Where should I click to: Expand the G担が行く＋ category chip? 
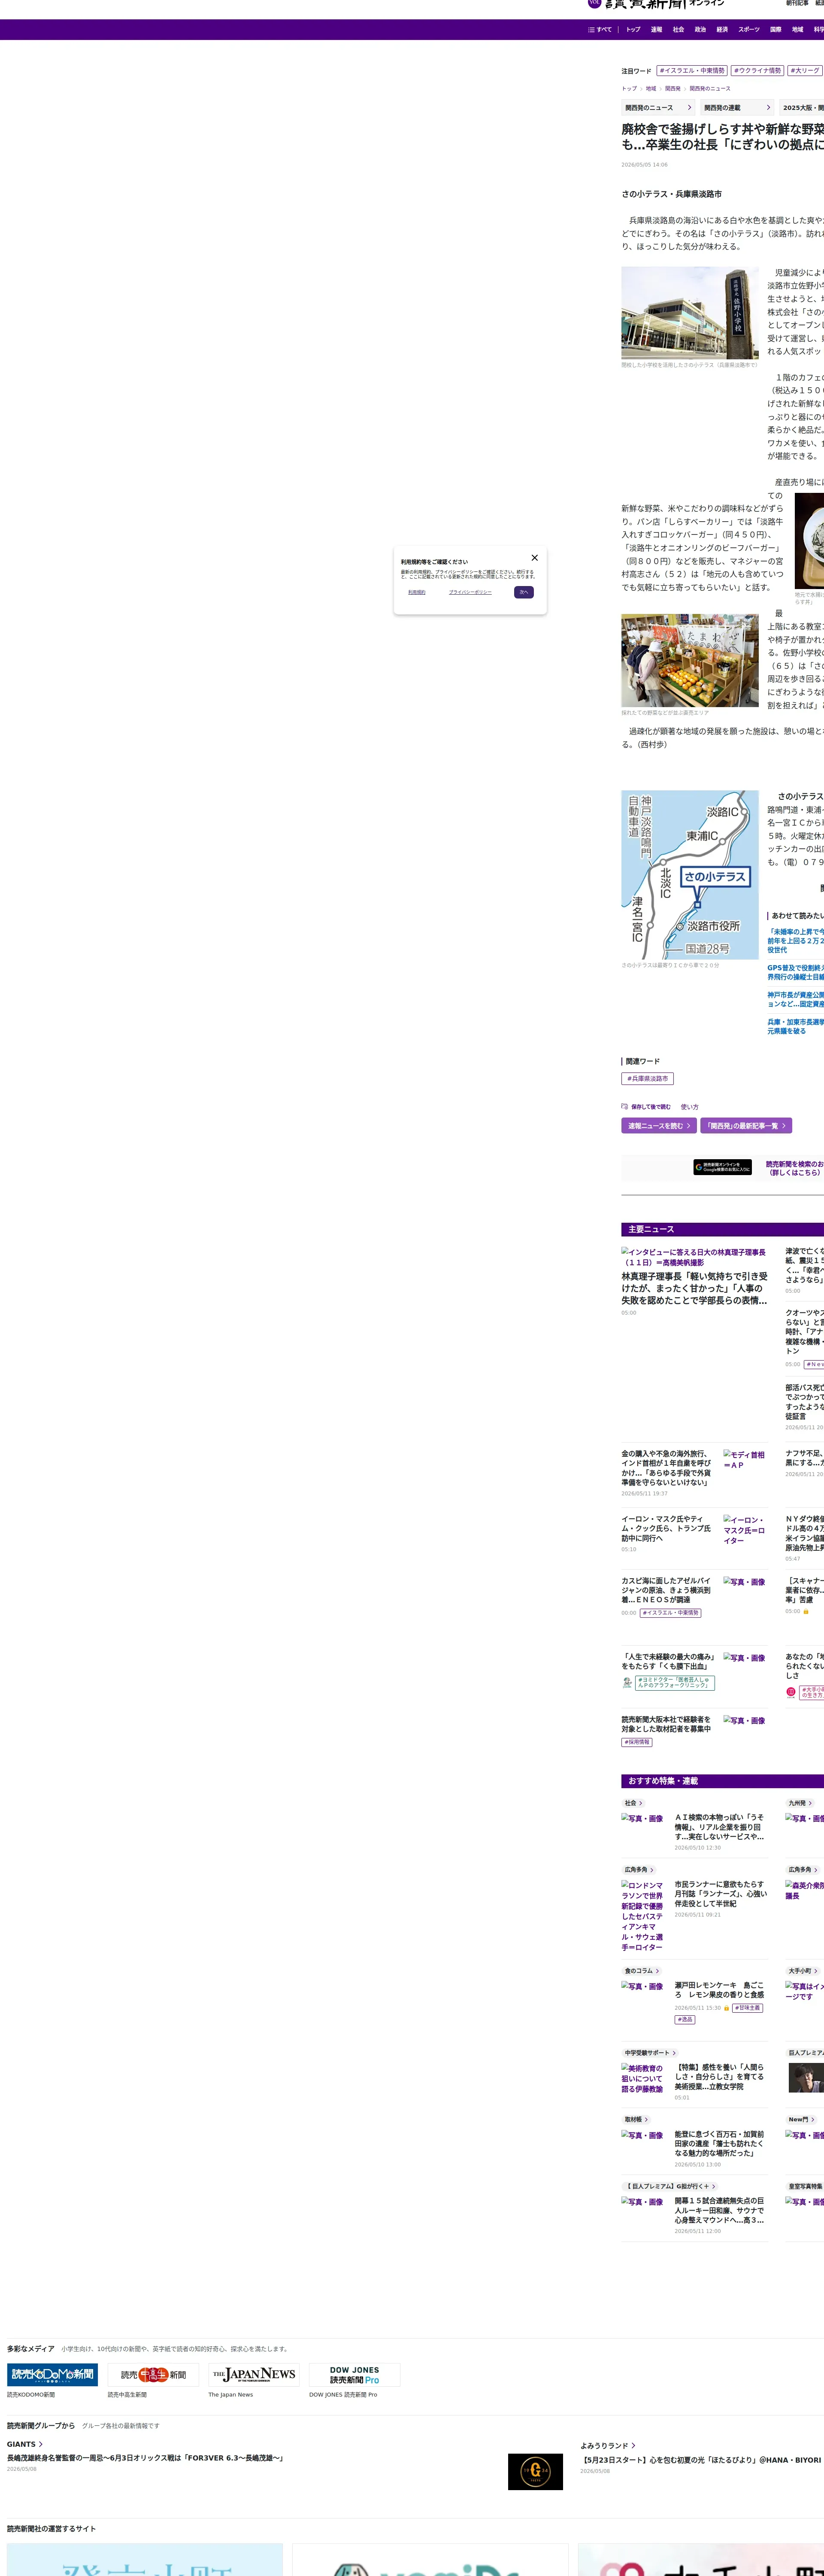pyautogui.click(x=669, y=2186)
